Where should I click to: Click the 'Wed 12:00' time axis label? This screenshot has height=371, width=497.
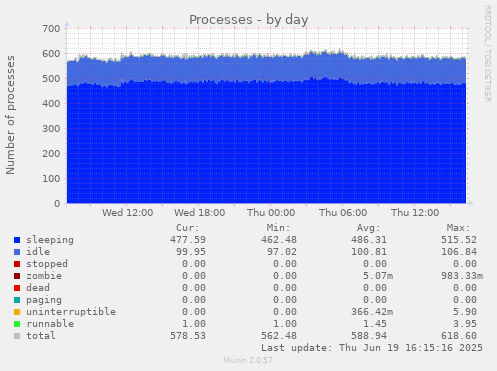coord(127,213)
